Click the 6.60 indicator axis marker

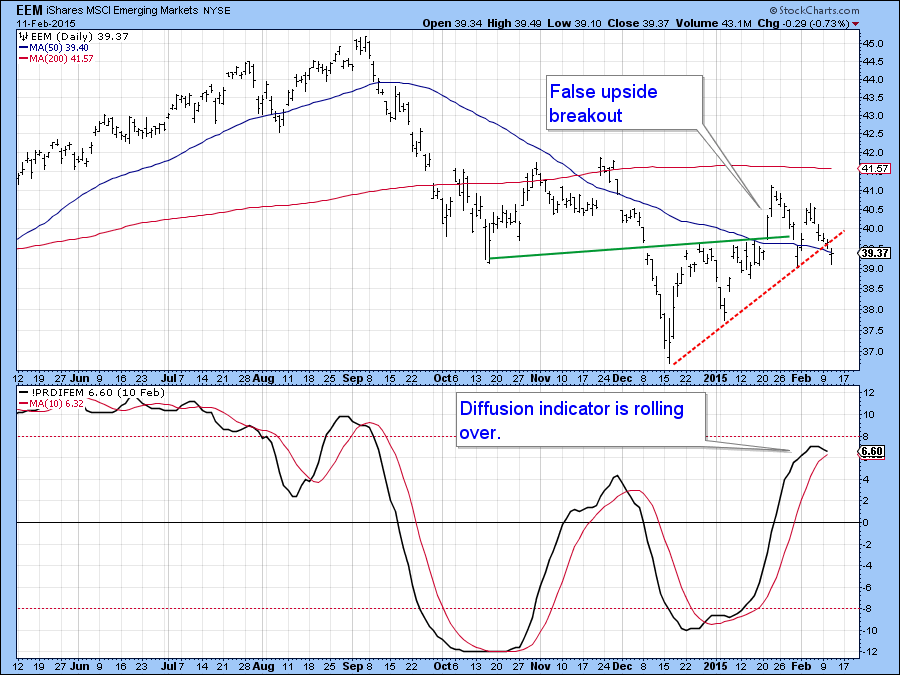872,451
